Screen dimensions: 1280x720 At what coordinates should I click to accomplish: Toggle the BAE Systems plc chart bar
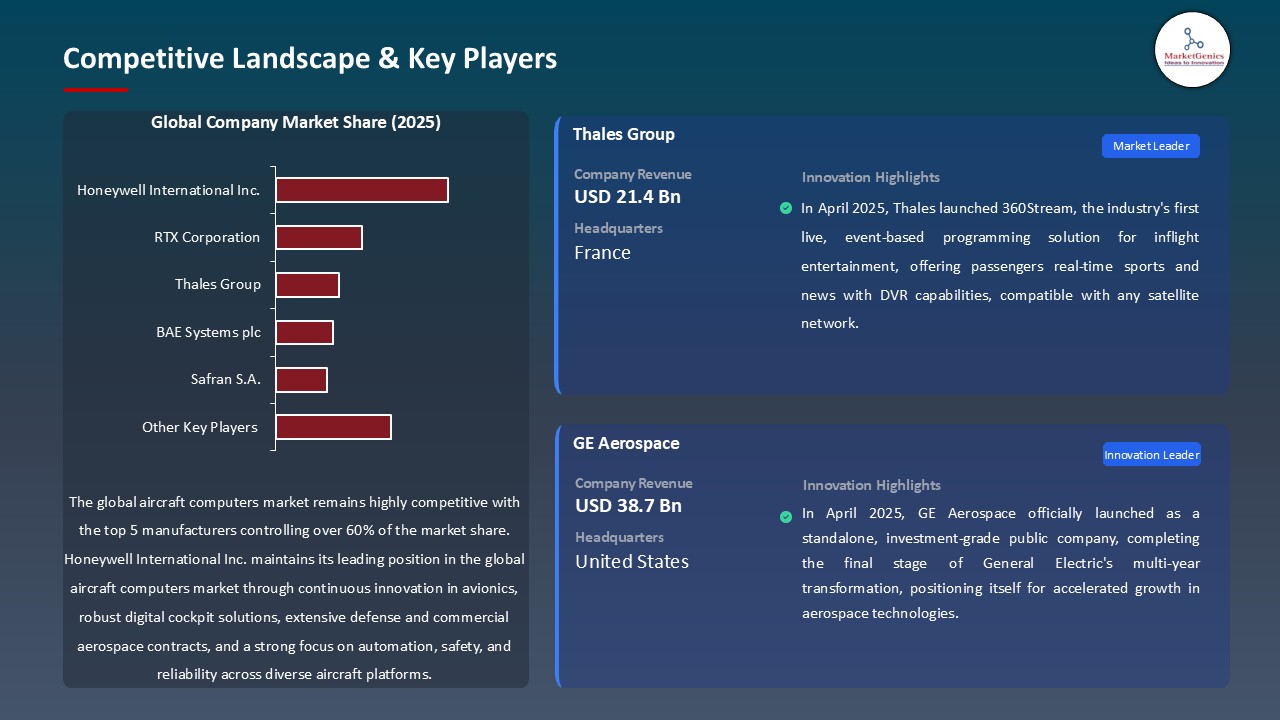305,331
